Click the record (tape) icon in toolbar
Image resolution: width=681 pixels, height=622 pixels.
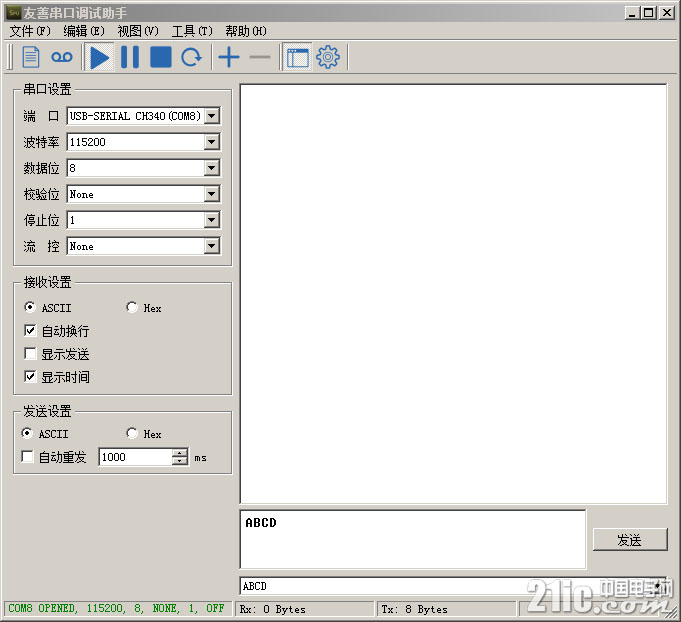coord(62,57)
